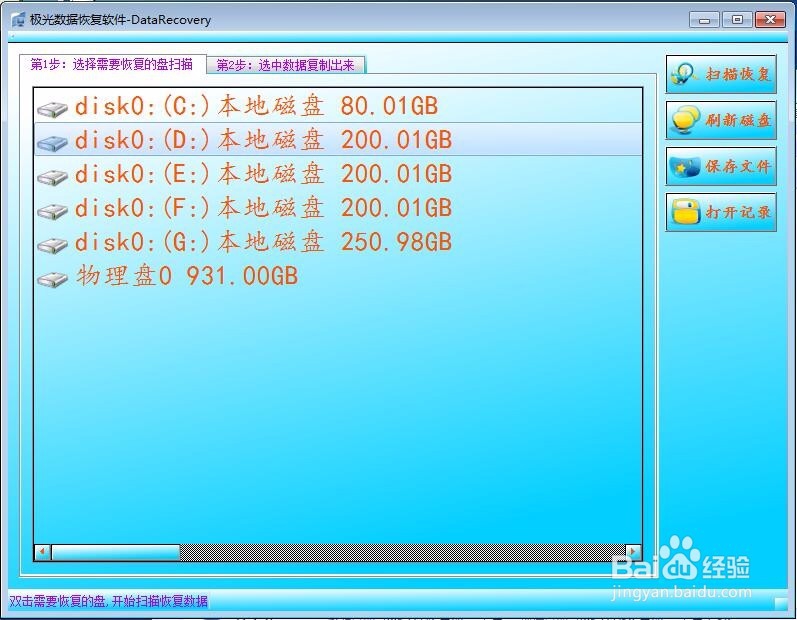Close the DataRecovery window

771,20
